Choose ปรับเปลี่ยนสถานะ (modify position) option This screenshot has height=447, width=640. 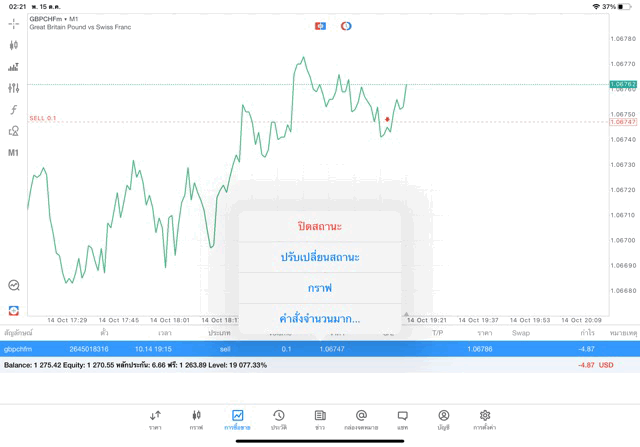coord(320,257)
